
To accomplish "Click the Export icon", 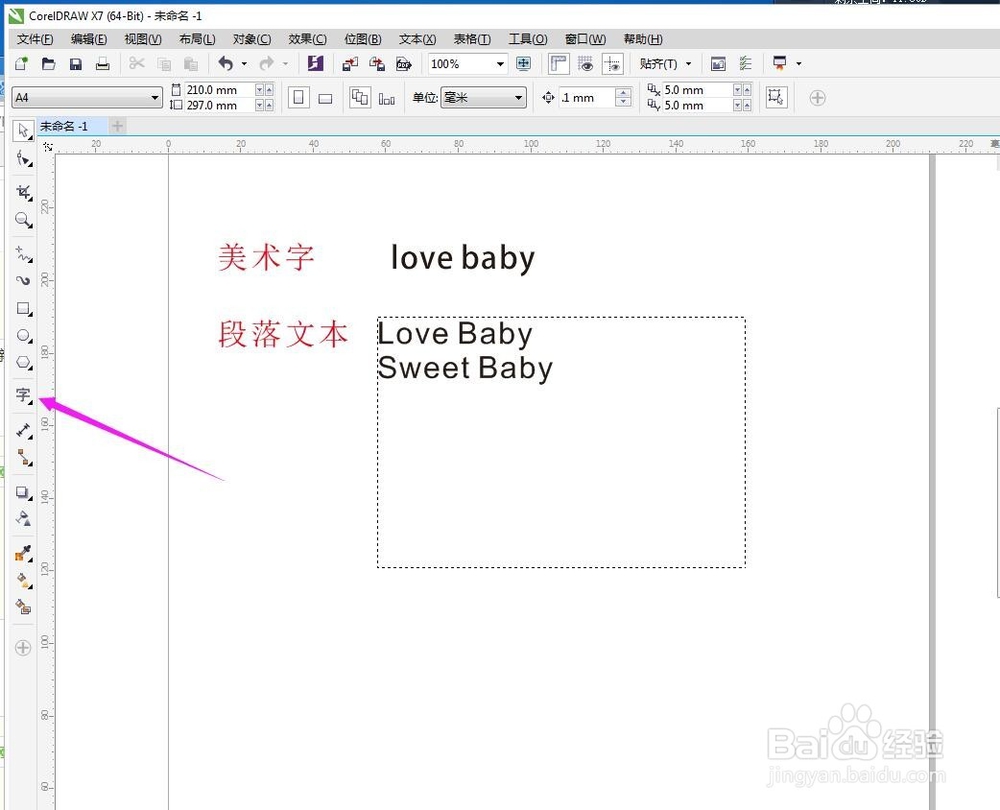I will coord(377,63).
